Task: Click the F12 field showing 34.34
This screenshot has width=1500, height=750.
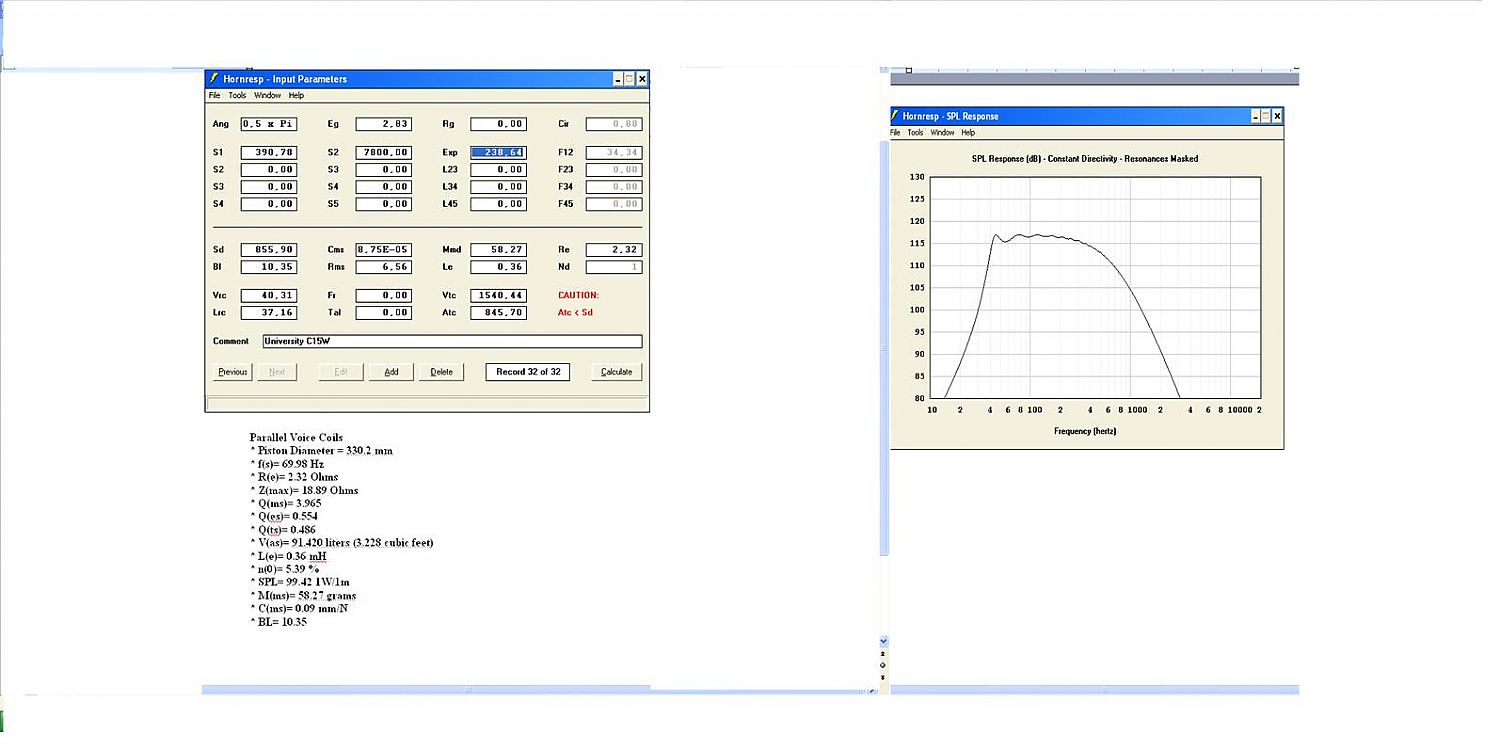Action: (614, 153)
